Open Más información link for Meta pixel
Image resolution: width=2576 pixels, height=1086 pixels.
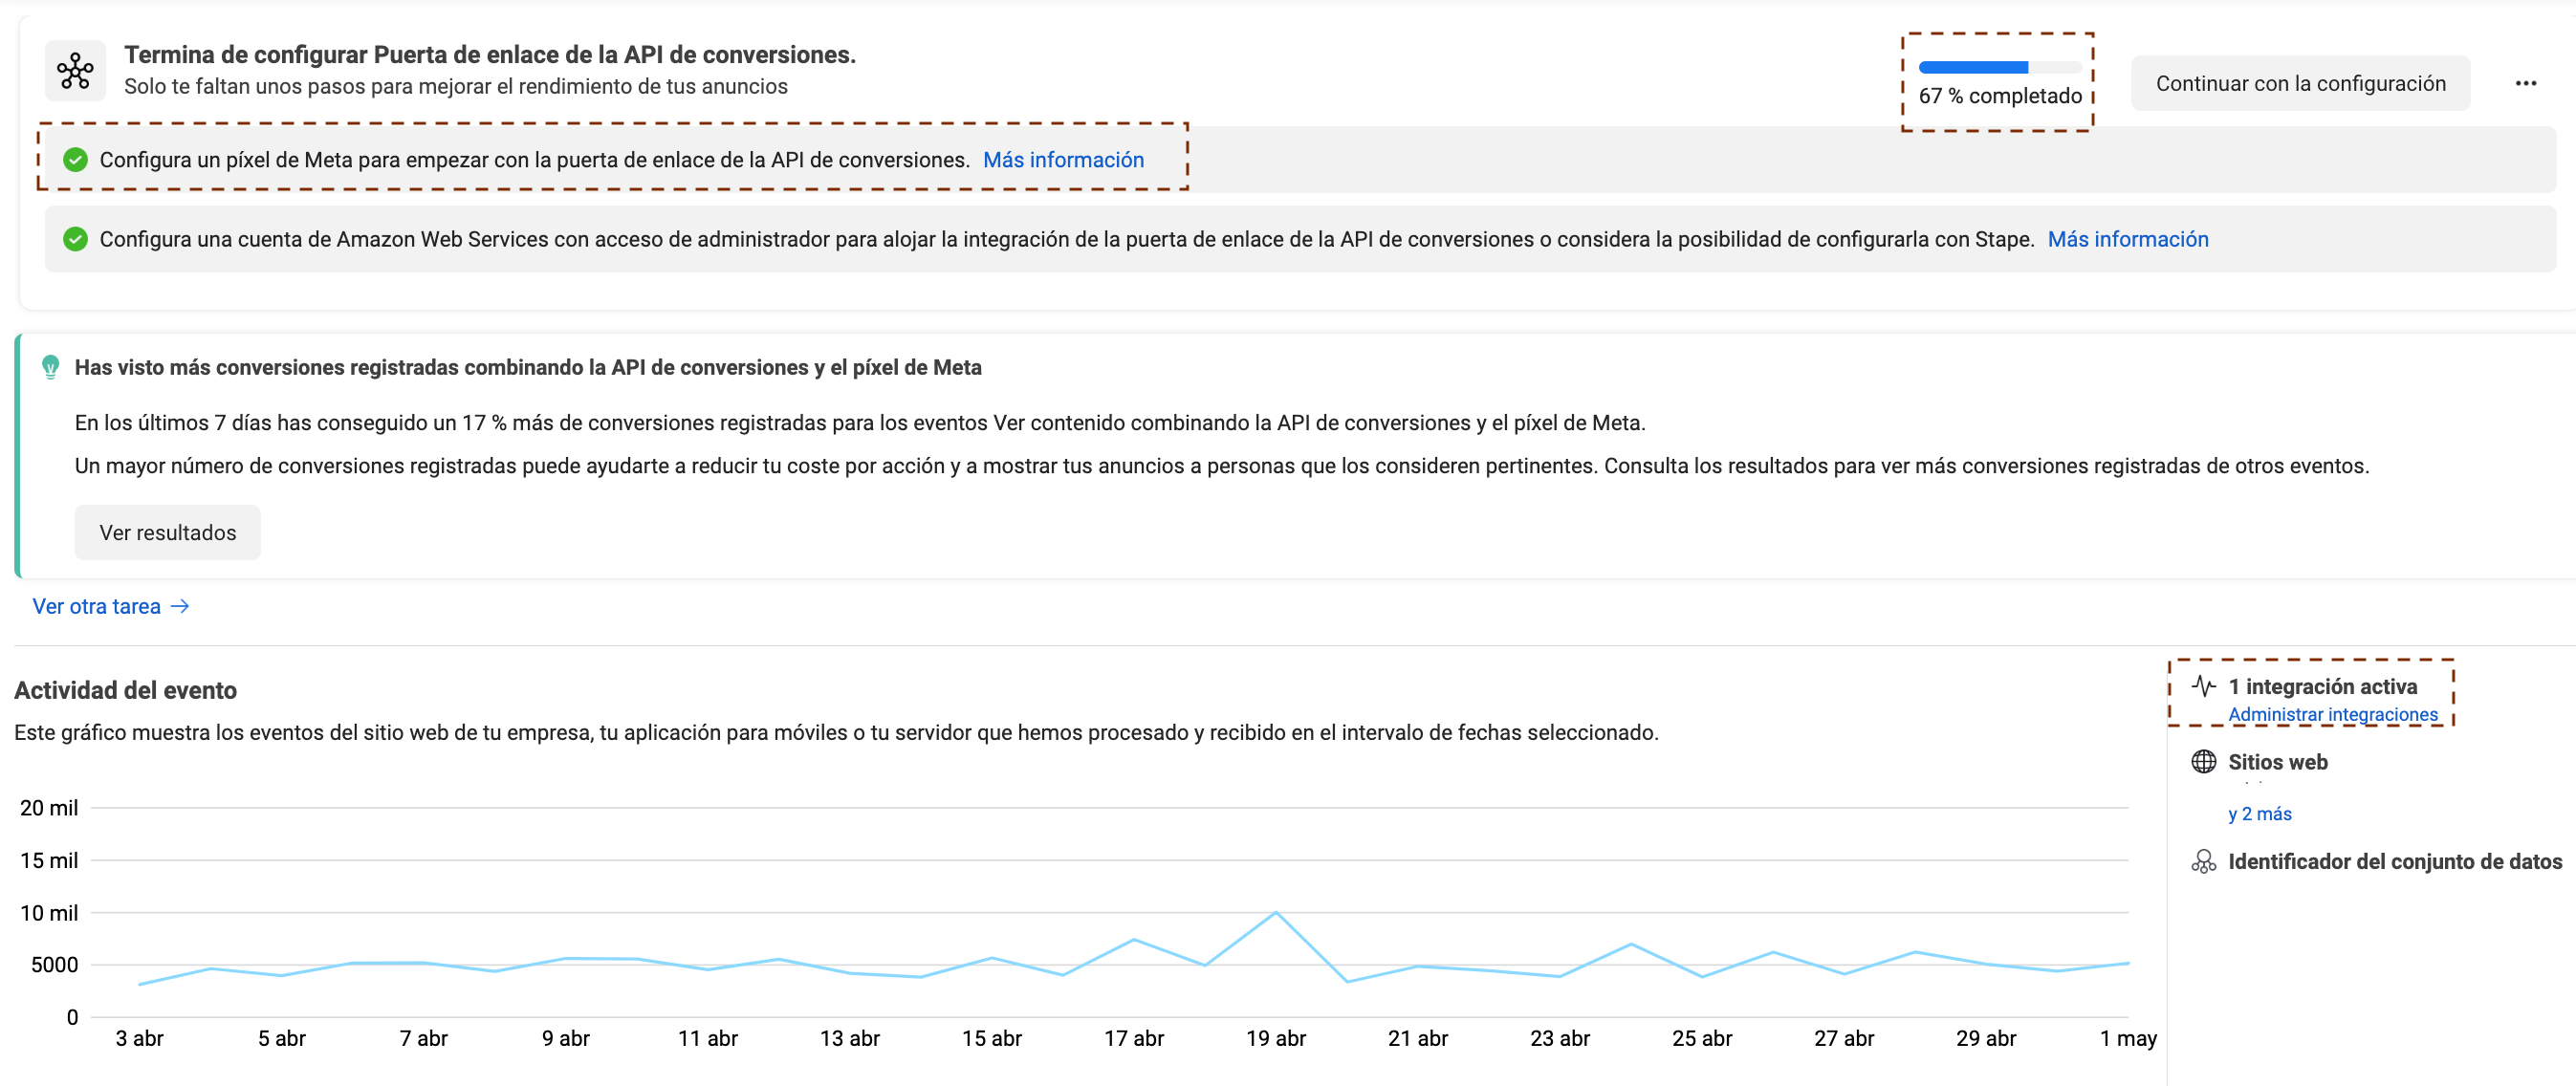tap(1063, 160)
